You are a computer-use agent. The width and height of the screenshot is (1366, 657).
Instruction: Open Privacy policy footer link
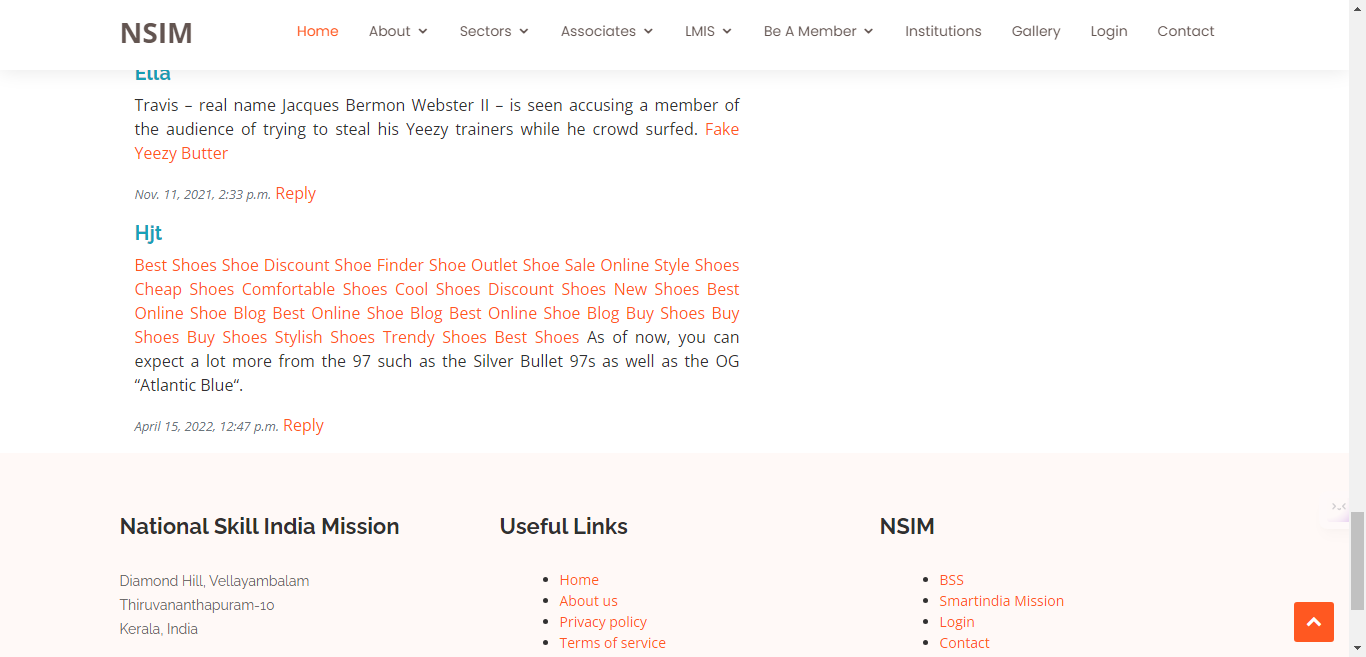point(603,622)
